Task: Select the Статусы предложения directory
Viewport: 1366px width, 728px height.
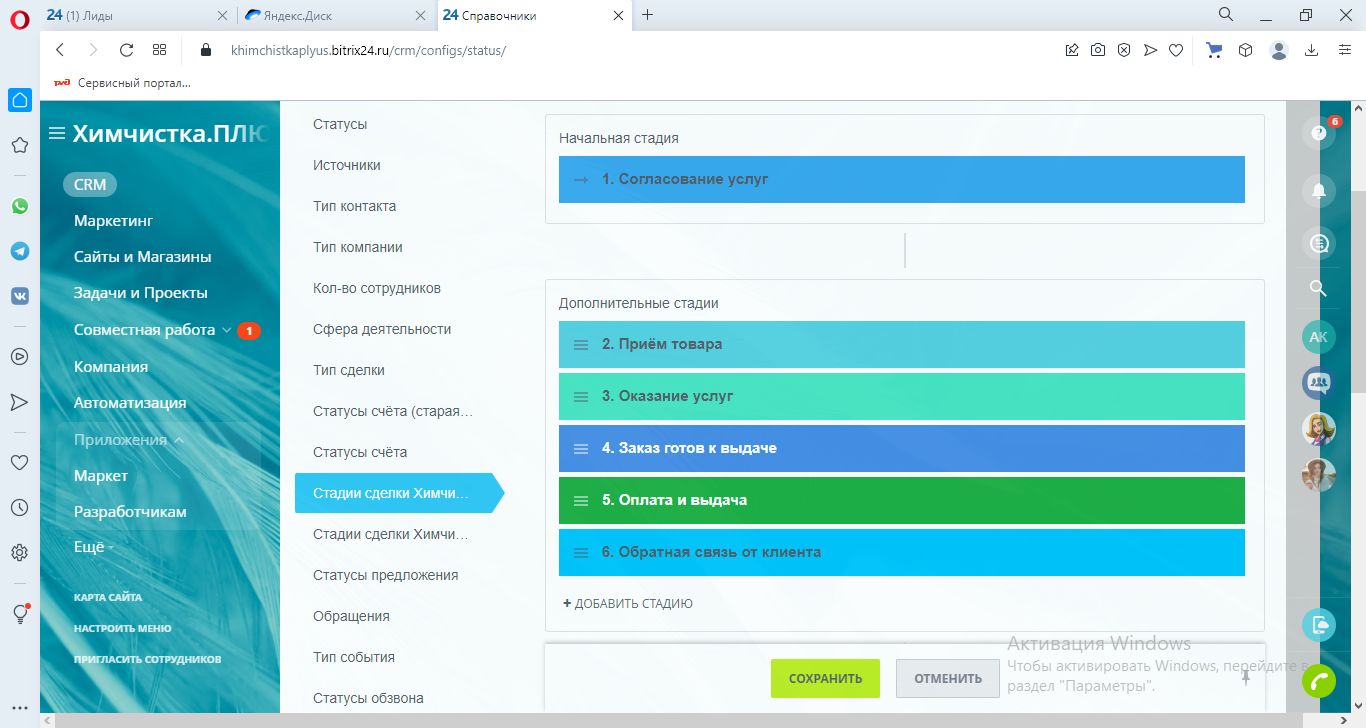Action: [x=386, y=575]
